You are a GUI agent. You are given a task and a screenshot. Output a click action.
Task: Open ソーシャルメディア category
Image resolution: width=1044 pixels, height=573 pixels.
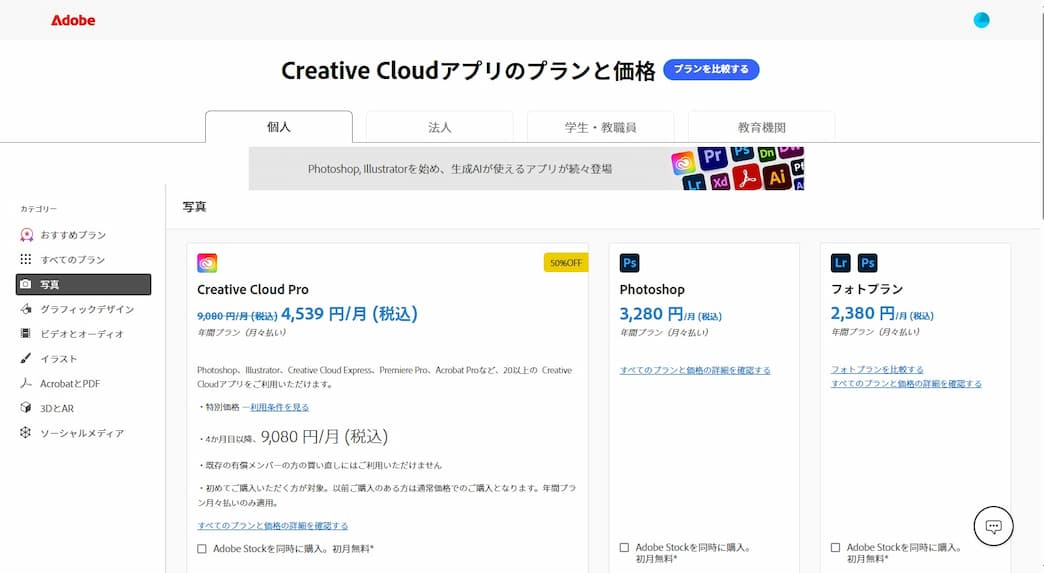point(83,433)
